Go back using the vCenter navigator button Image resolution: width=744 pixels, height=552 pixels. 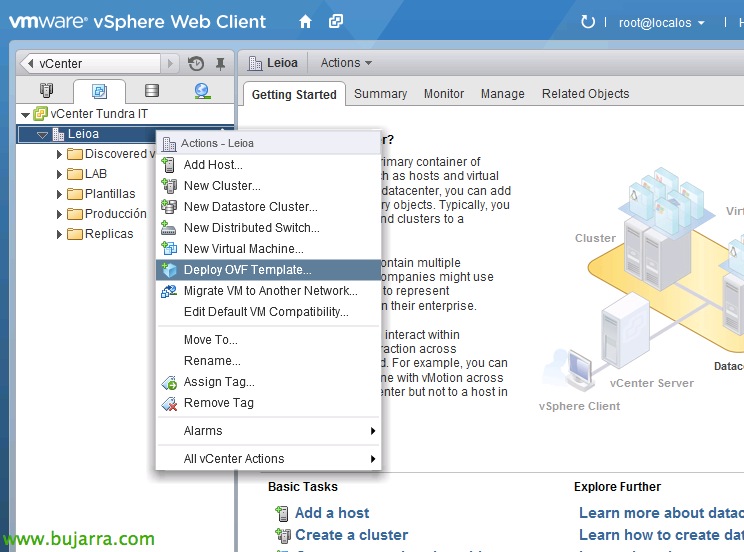tap(90, 63)
